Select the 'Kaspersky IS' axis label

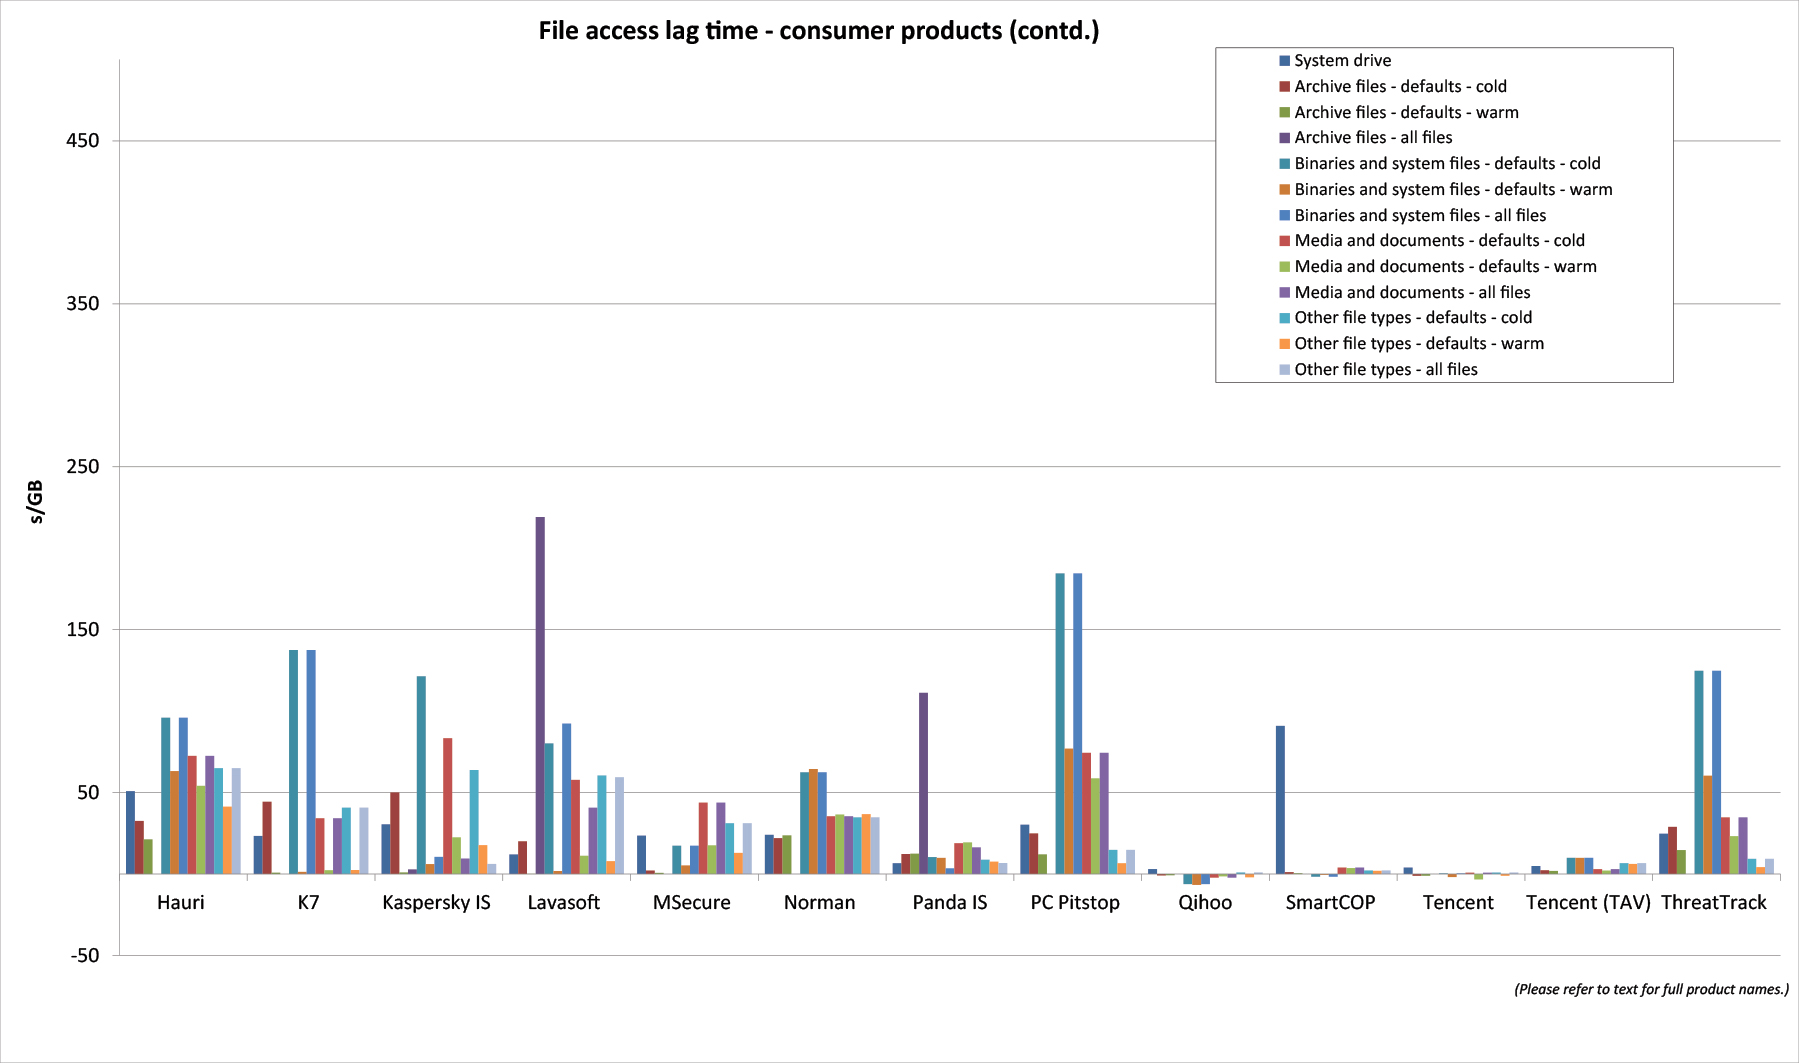(436, 903)
